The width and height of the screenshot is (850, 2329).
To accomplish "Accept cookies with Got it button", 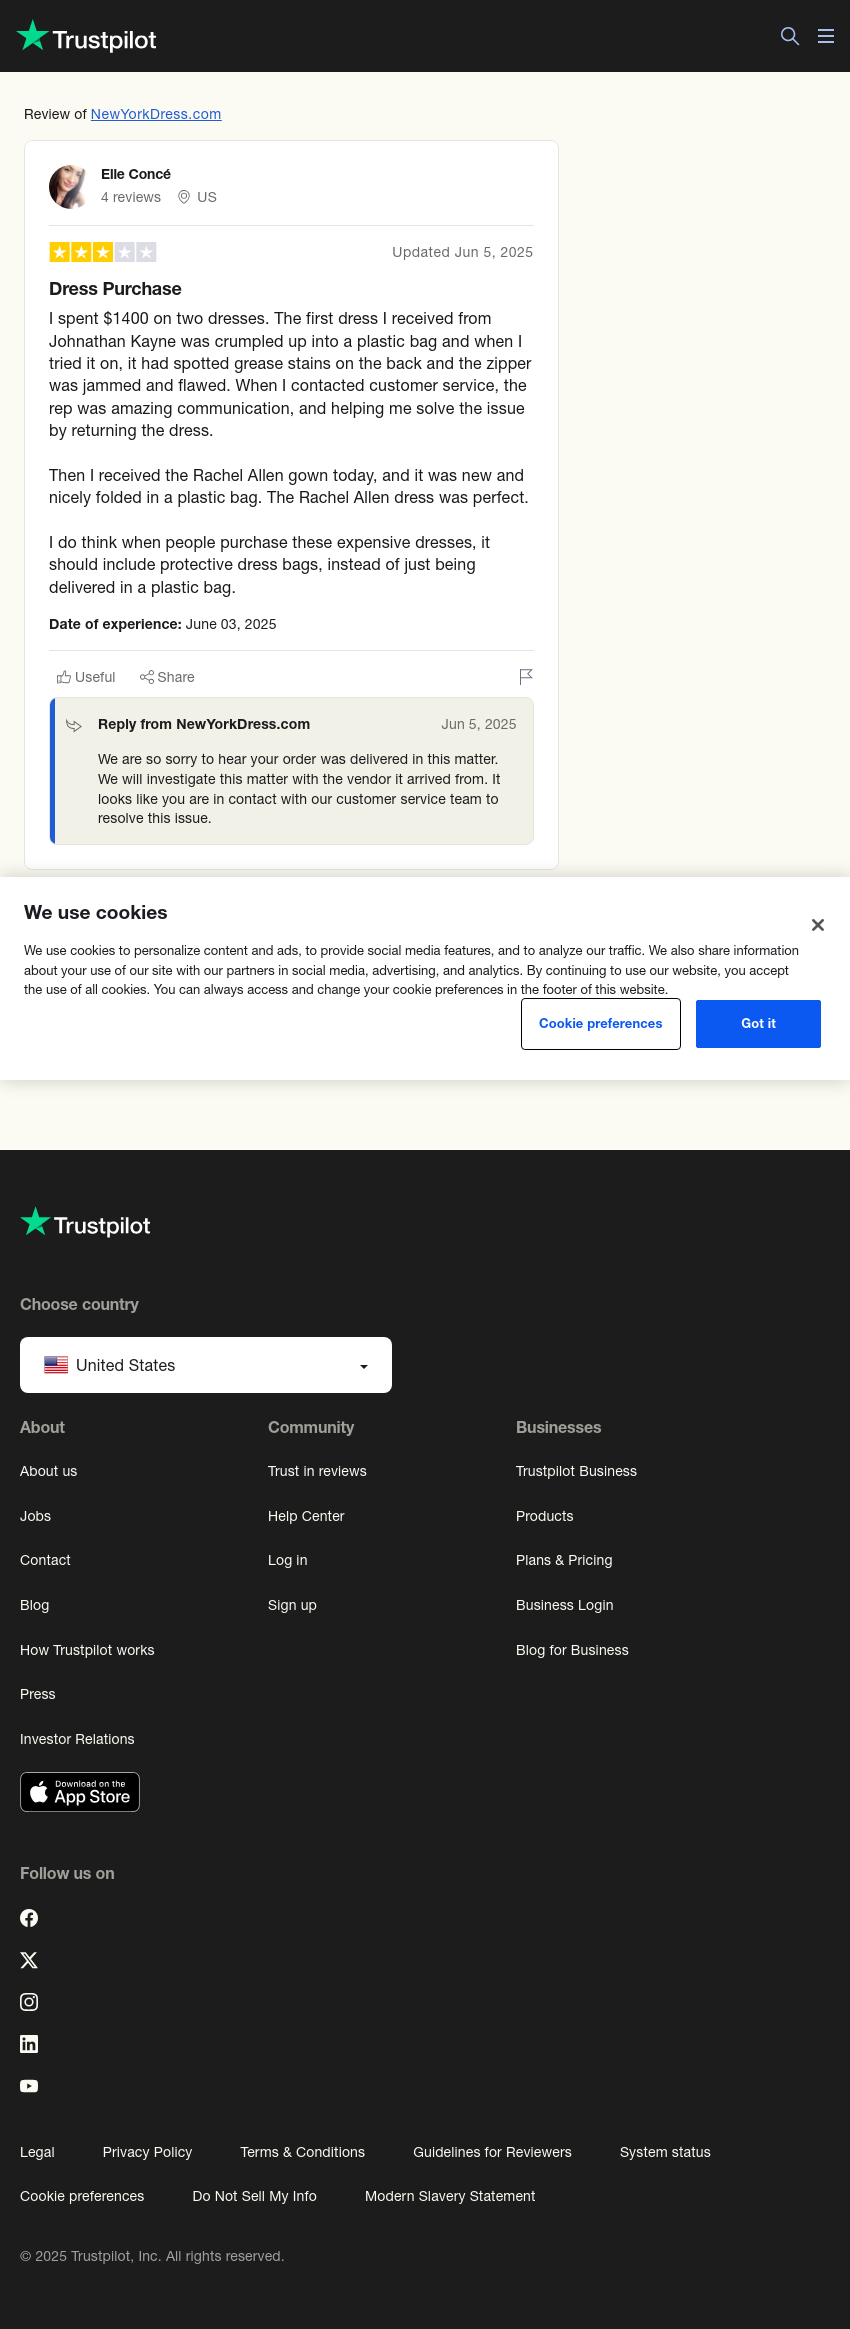I will coord(758,1024).
